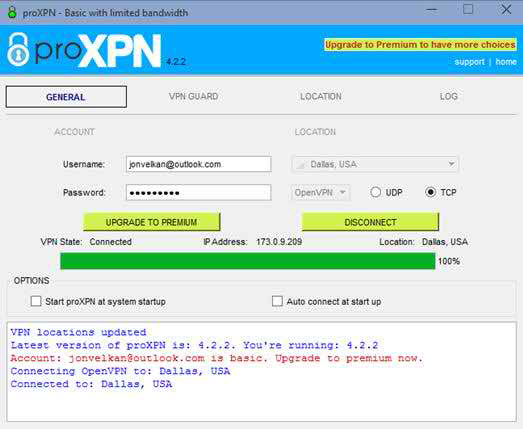Check Auto connect at start up
The height and width of the screenshot is (429, 523).
point(277,301)
